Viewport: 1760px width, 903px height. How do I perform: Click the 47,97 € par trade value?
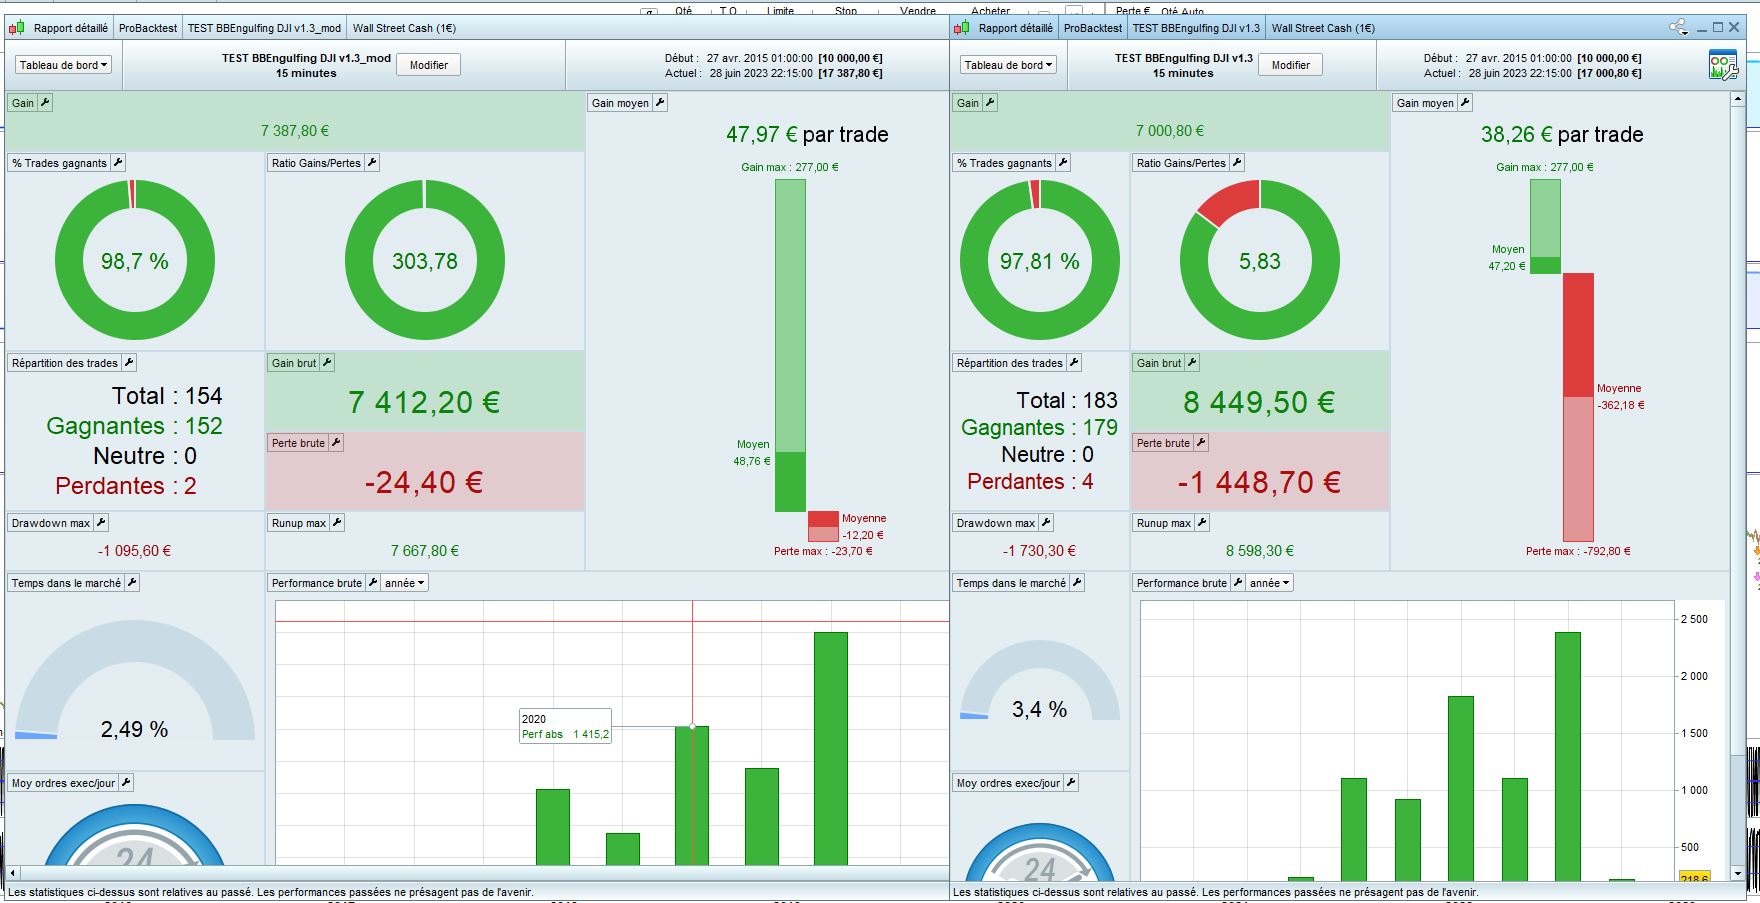(x=807, y=134)
